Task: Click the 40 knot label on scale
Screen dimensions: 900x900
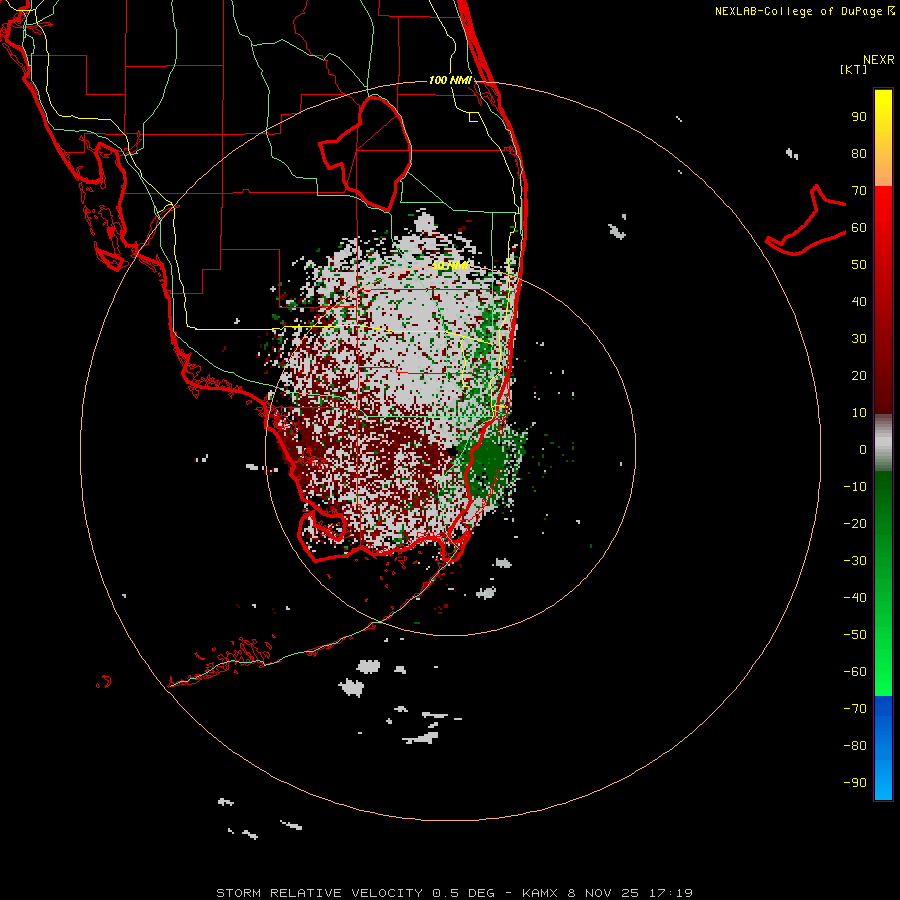Action: pyautogui.click(x=859, y=301)
